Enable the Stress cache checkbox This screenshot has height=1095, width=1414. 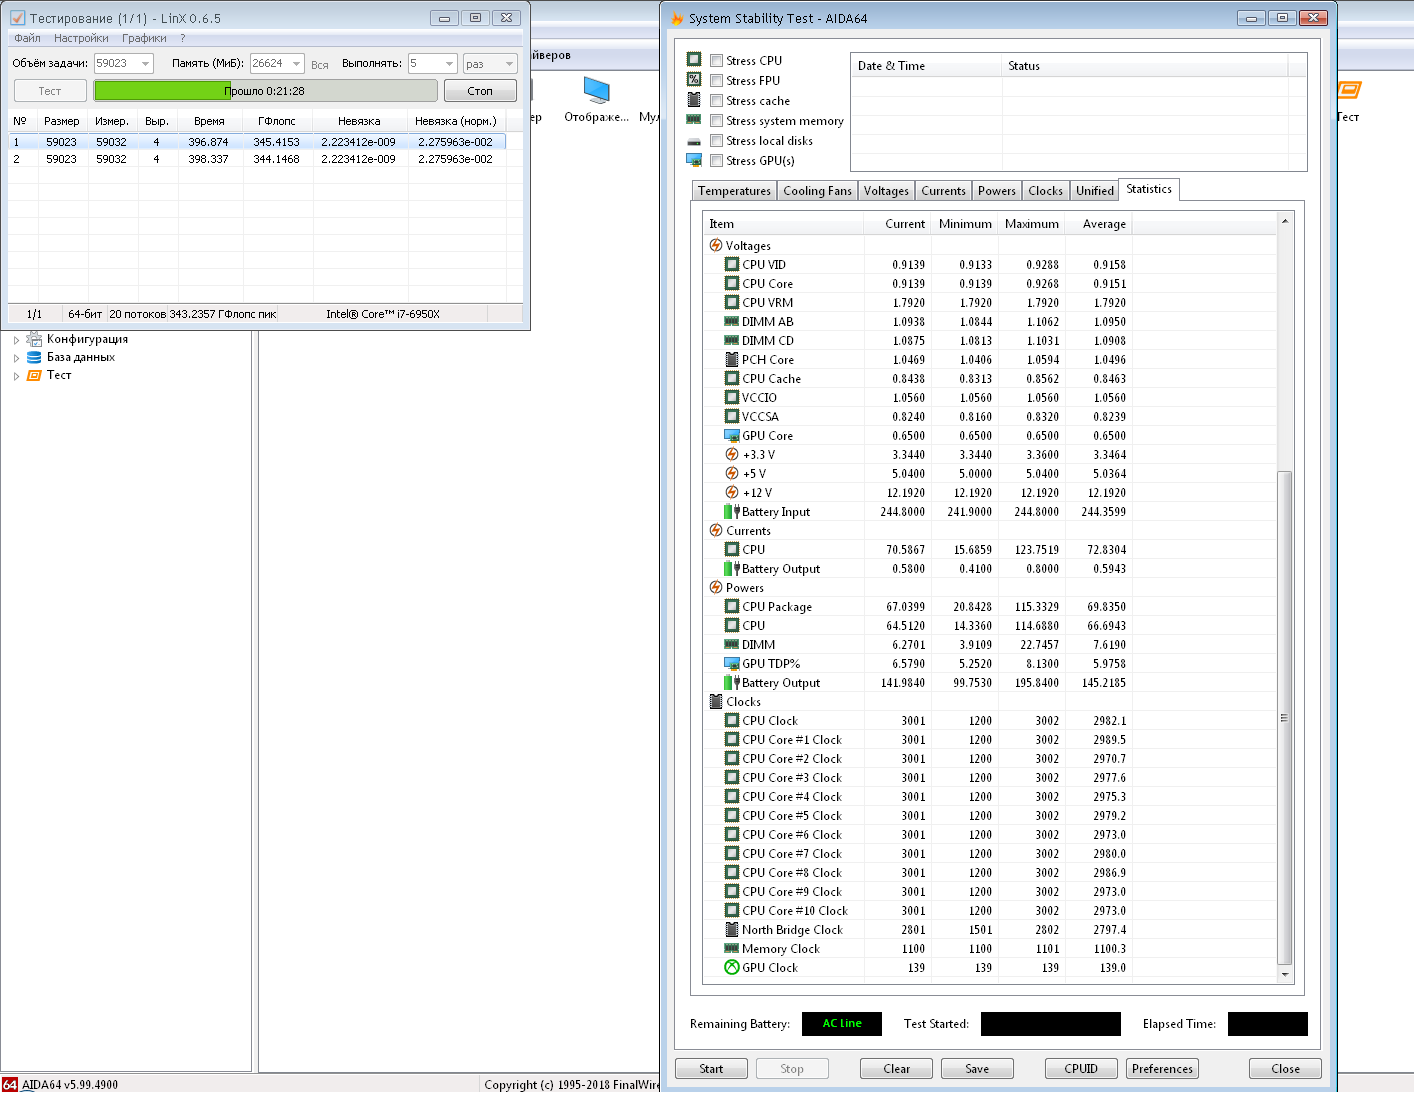(x=716, y=100)
